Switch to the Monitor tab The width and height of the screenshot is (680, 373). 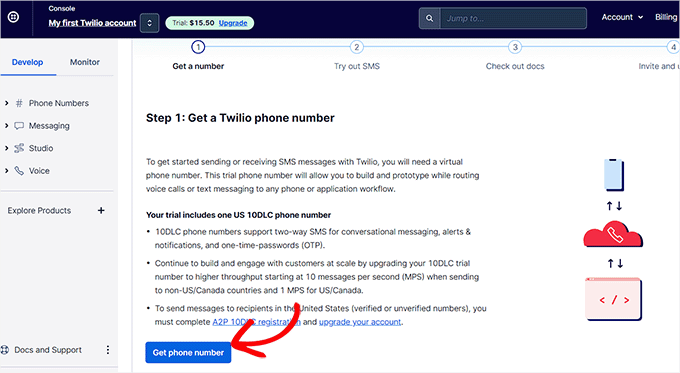[85, 62]
